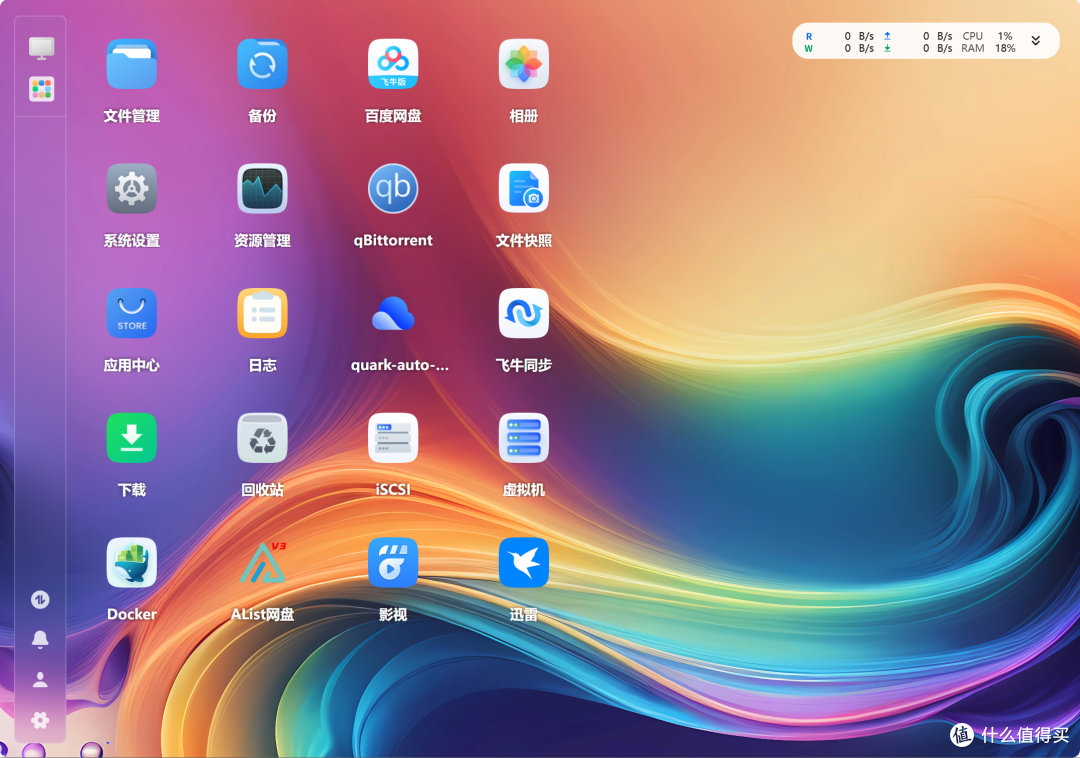The height and width of the screenshot is (758, 1080).
Task: Open the Docker app
Action: (x=132, y=562)
